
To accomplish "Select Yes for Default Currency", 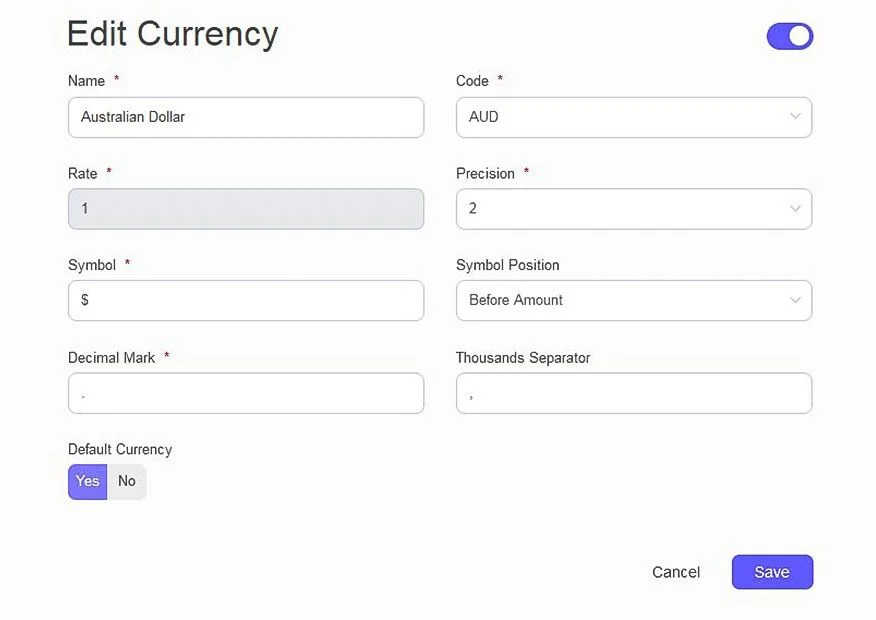I will tap(88, 481).
